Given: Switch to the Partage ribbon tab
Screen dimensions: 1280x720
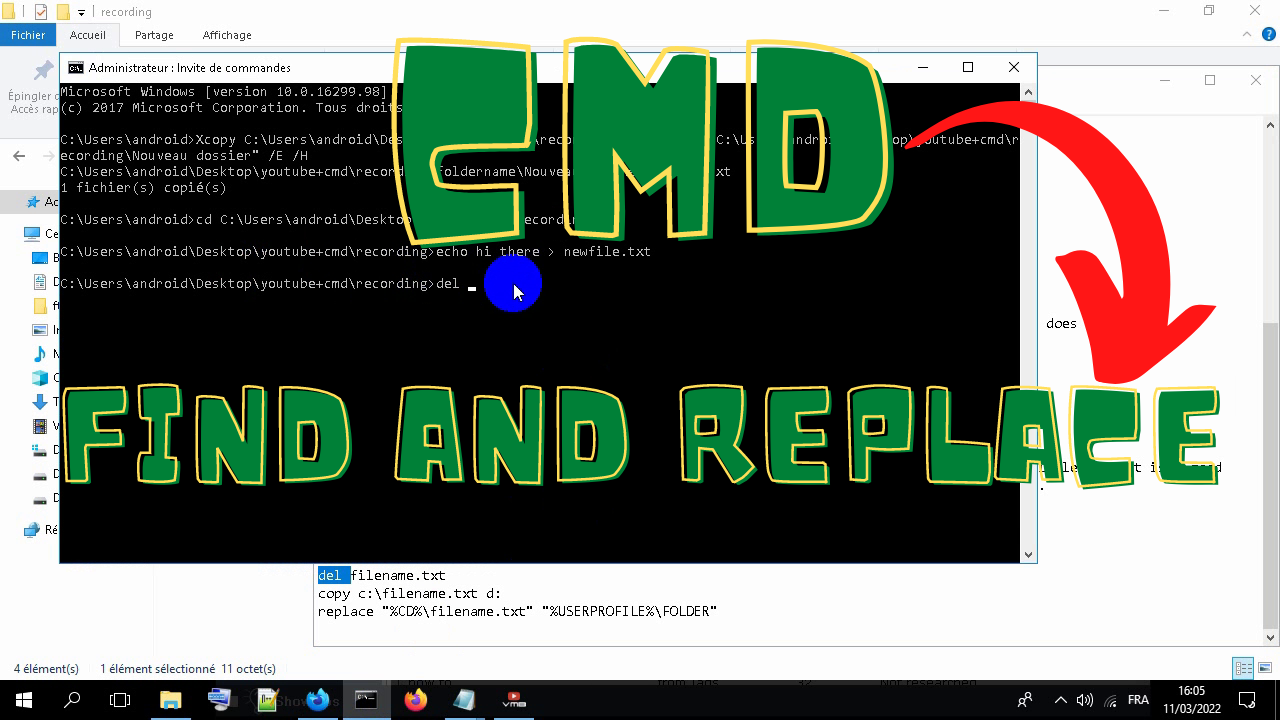Looking at the screenshot, I should (153, 35).
